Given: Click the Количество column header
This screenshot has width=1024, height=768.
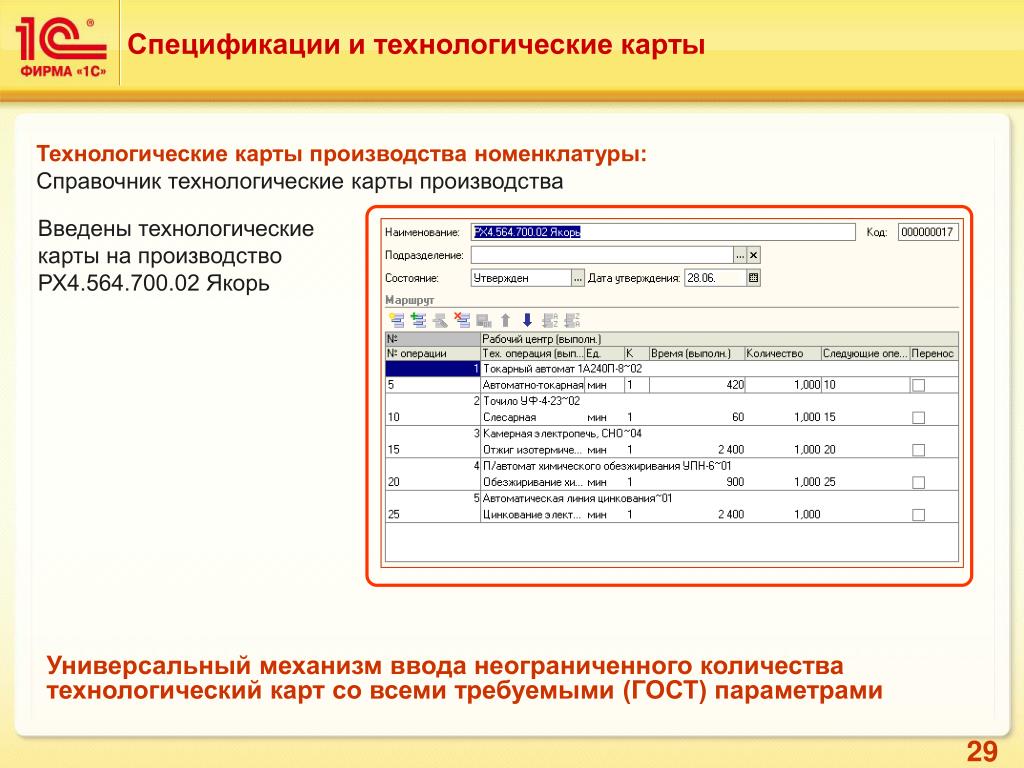Looking at the screenshot, I should coord(782,353).
